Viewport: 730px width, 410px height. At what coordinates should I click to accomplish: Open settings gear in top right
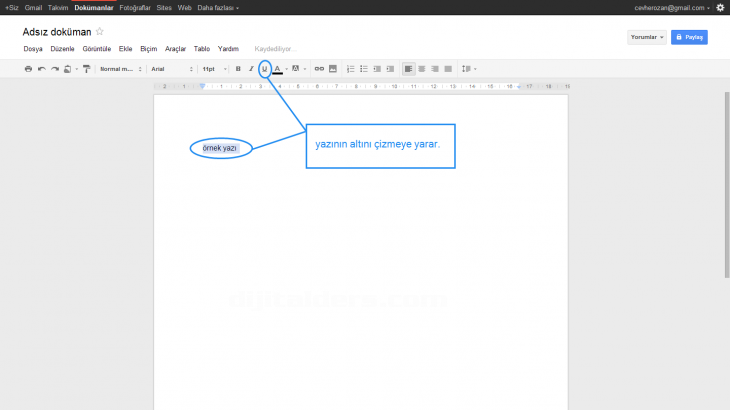720,7
